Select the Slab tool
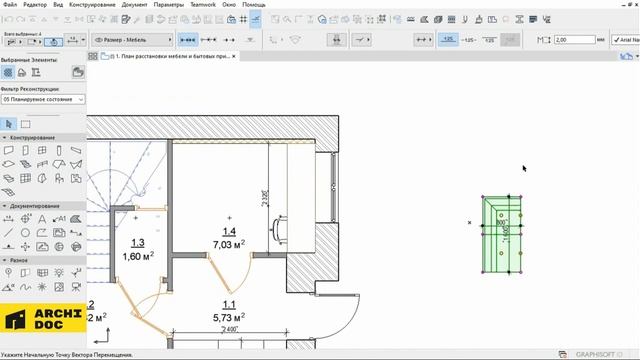This screenshot has width=640, height=360. pos(8,164)
